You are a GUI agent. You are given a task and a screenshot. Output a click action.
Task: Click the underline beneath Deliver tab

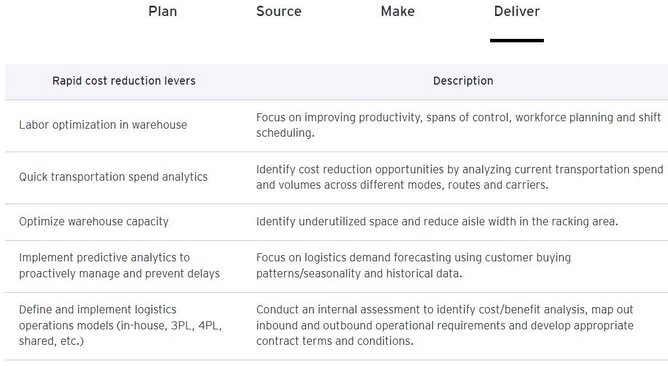tap(517, 40)
